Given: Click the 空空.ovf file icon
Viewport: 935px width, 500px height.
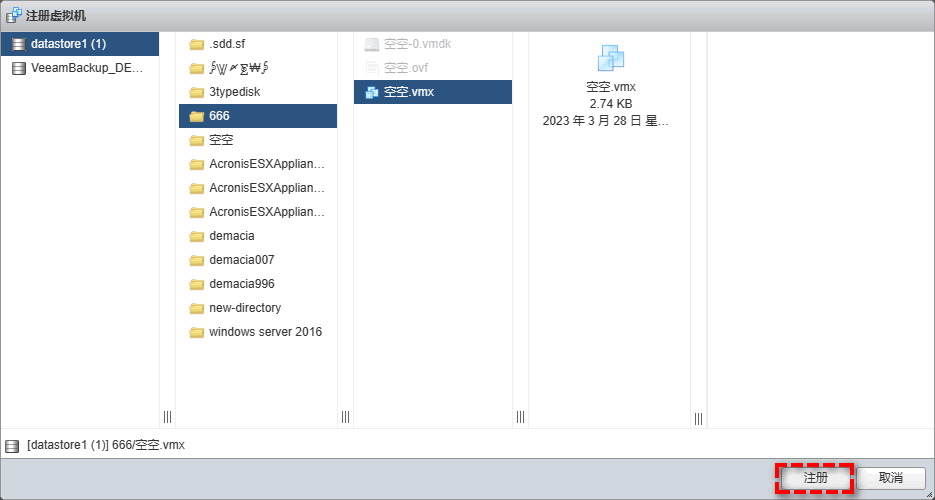Looking at the screenshot, I should click(x=372, y=68).
